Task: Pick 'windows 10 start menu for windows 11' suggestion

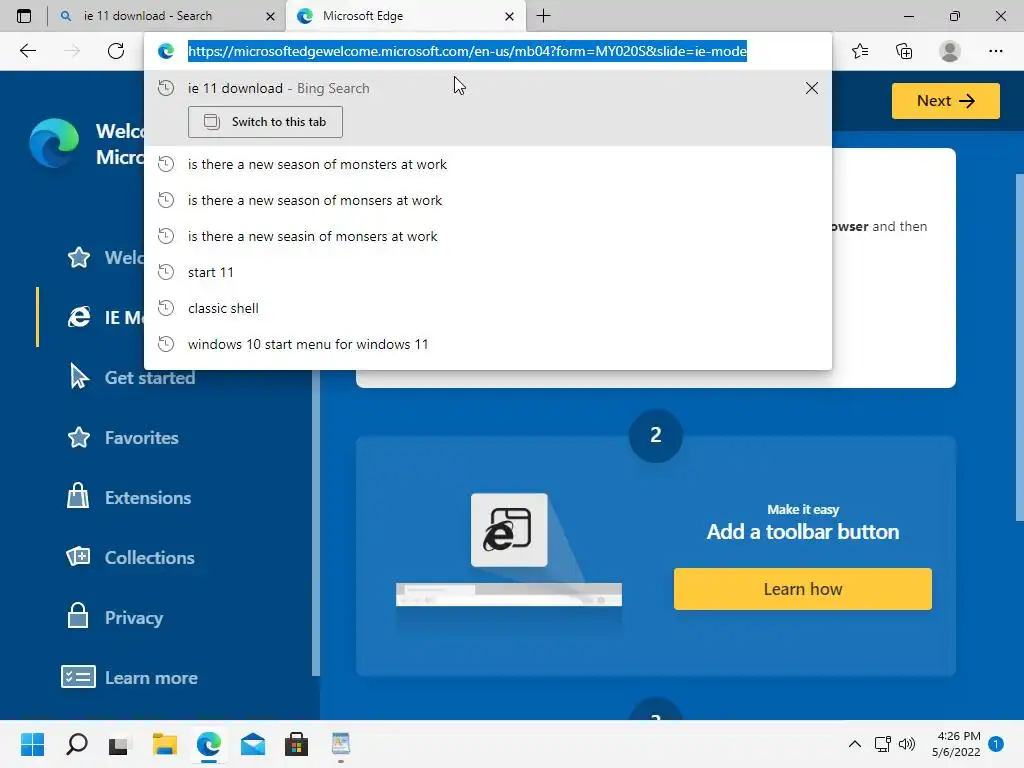Action: [x=488, y=344]
